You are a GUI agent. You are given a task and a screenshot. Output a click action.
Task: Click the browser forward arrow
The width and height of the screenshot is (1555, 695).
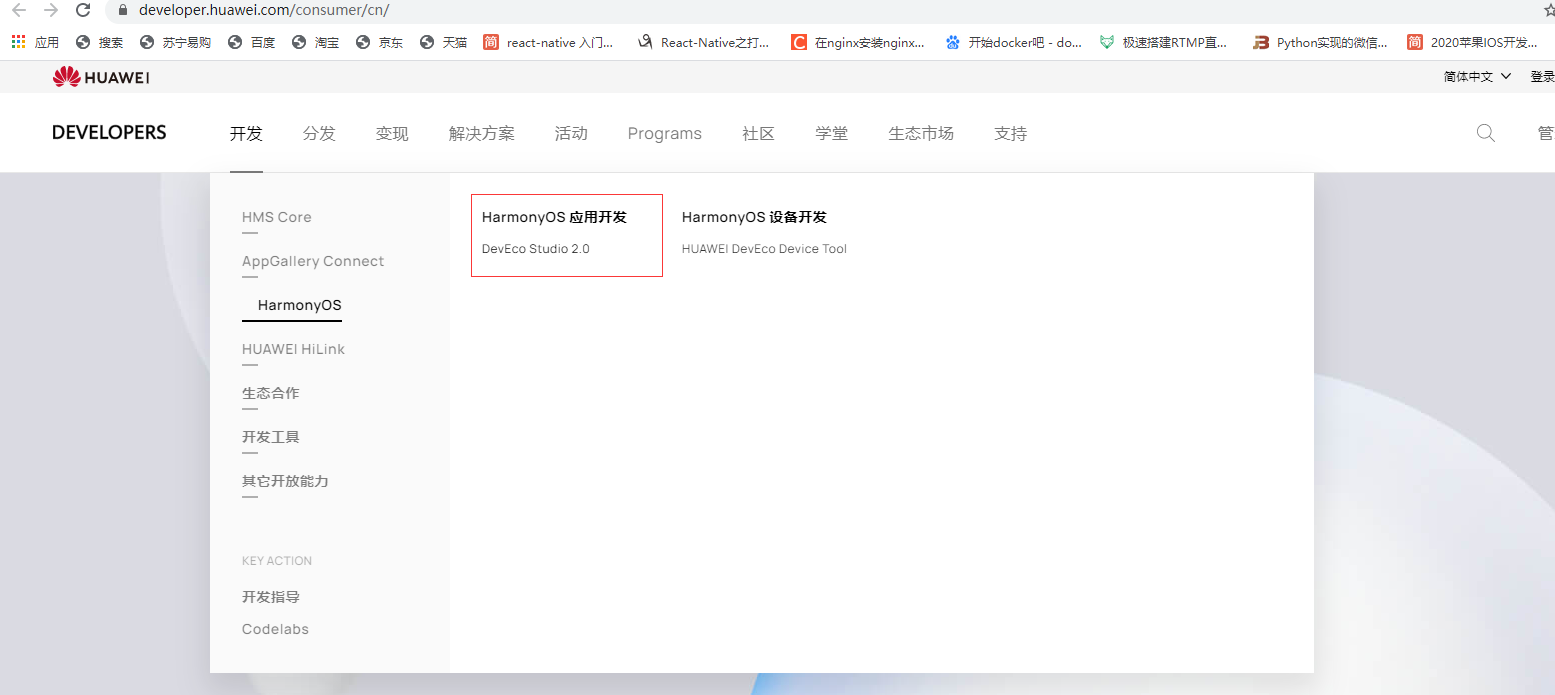[x=51, y=10]
